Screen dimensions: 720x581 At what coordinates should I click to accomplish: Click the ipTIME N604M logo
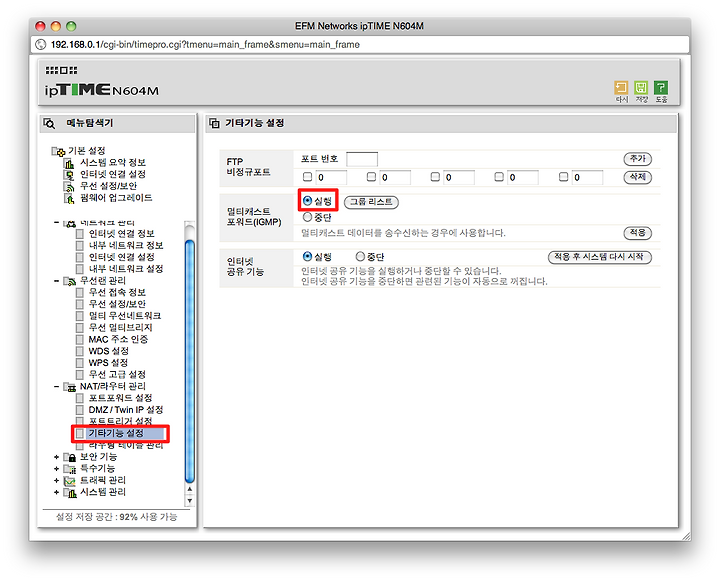click(101, 90)
